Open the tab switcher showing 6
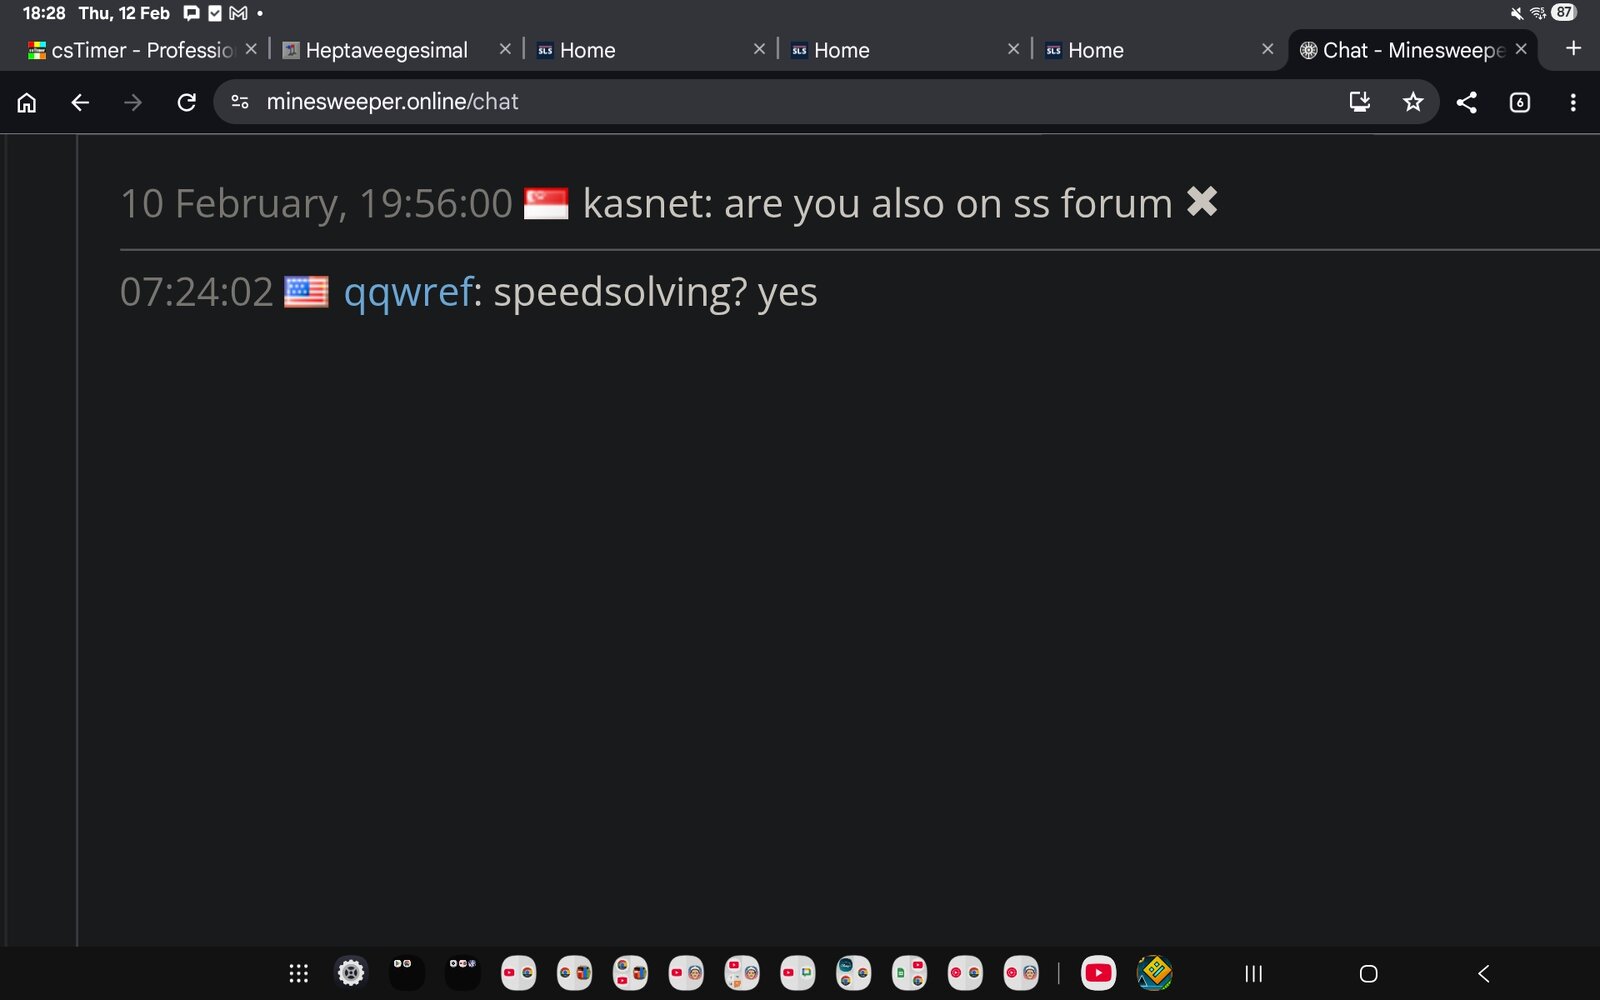 pos(1519,102)
